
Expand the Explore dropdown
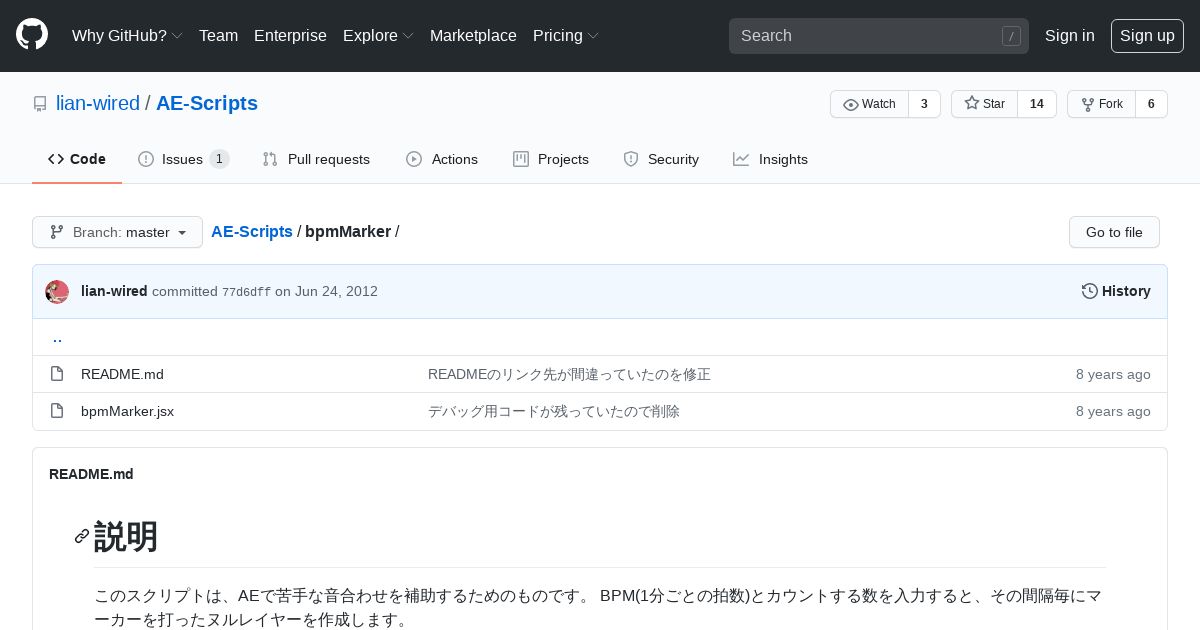(378, 35)
